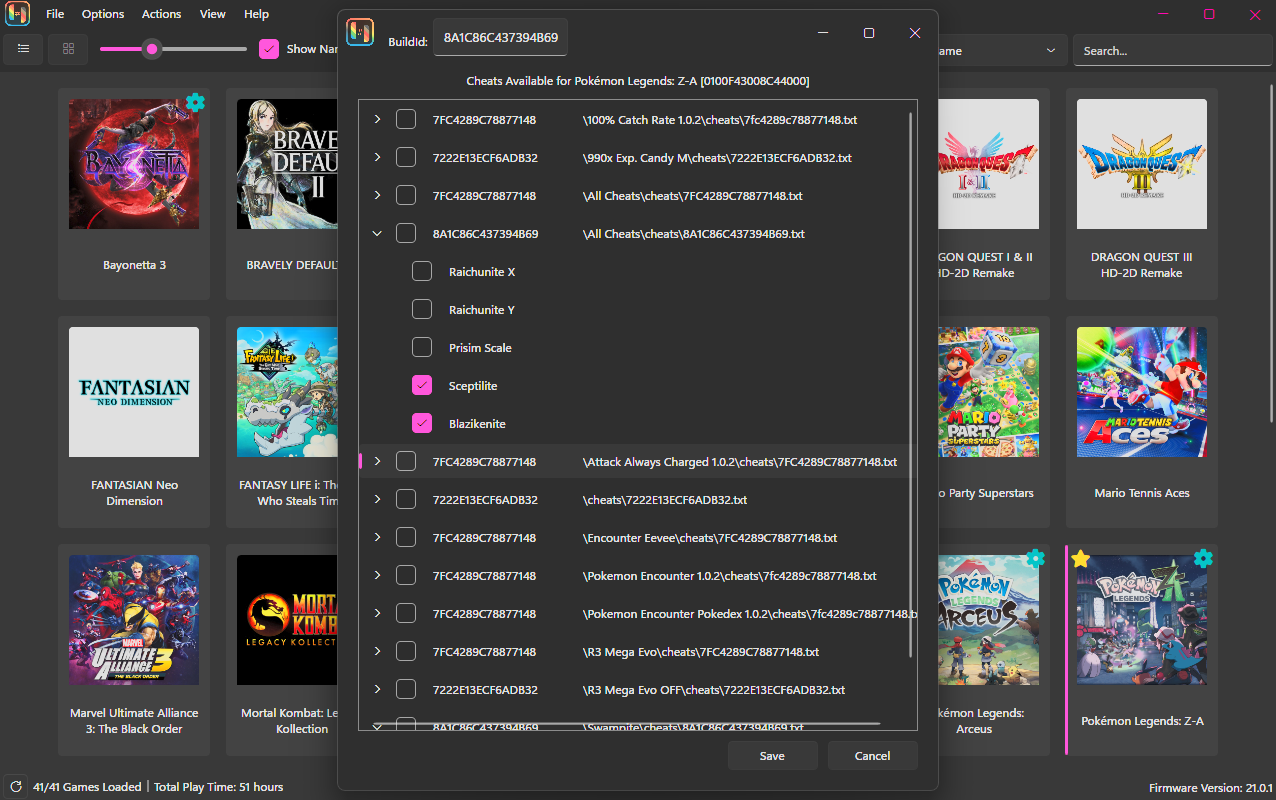Check the 990x Exp. Candy M cheat
This screenshot has width=1276, height=800.
pos(406,158)
